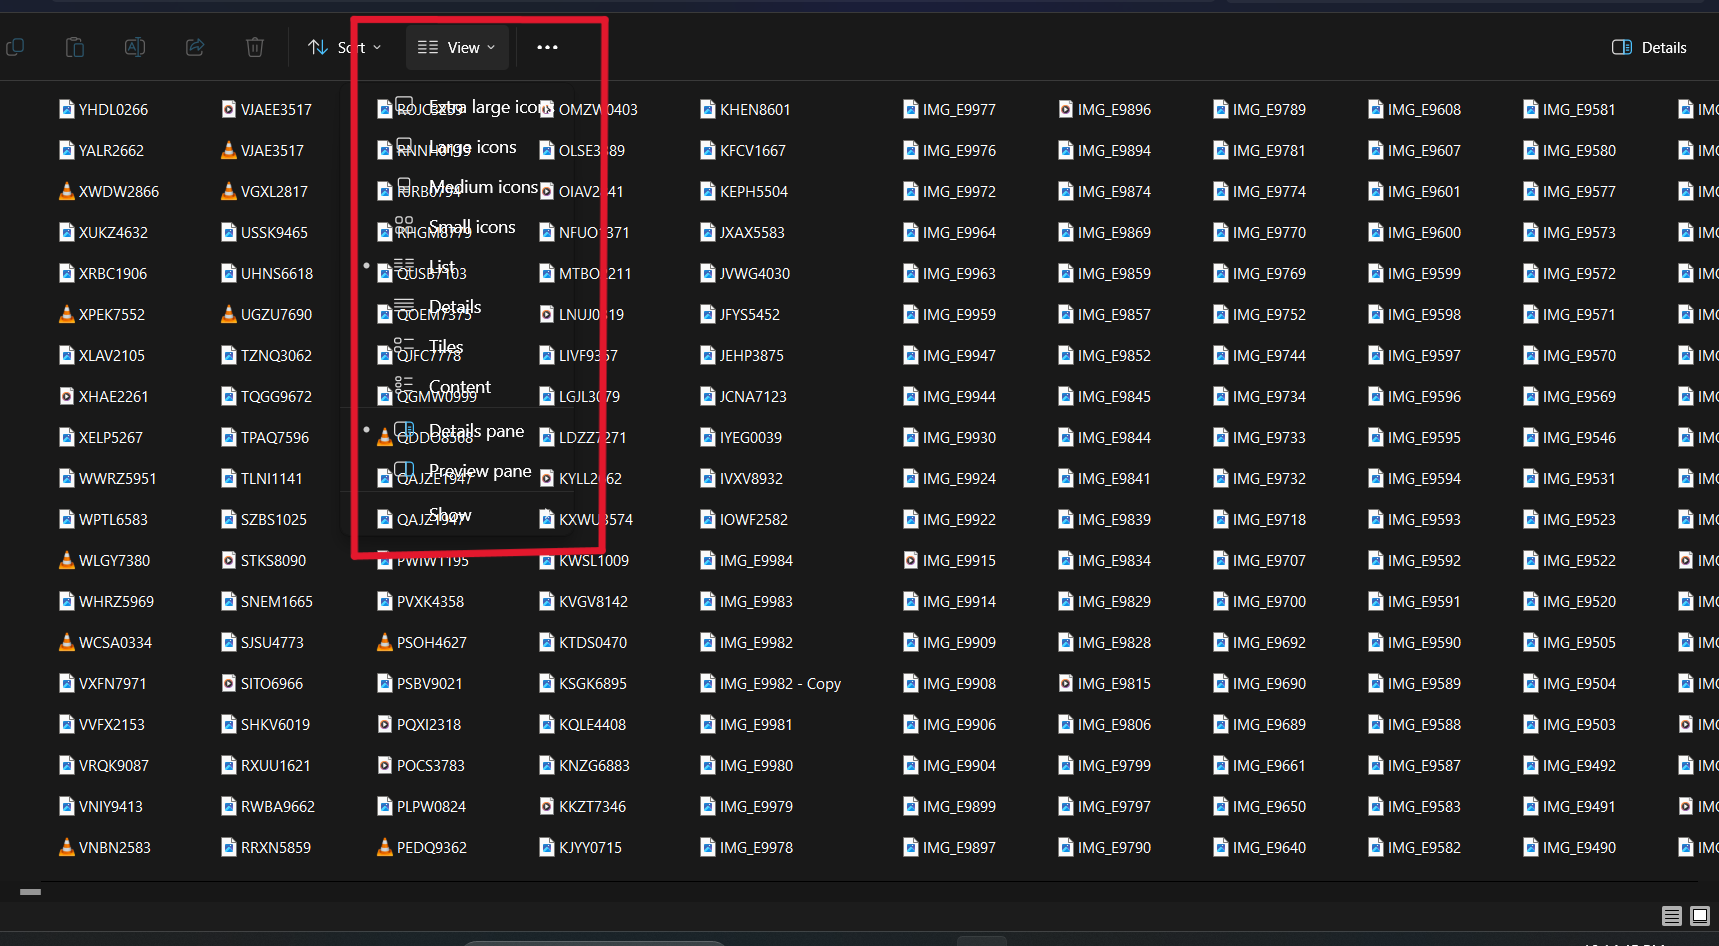Click the Copy icon in the toolbar
The height and width of the screenshot is (946, 1719).
pos(16,47)
